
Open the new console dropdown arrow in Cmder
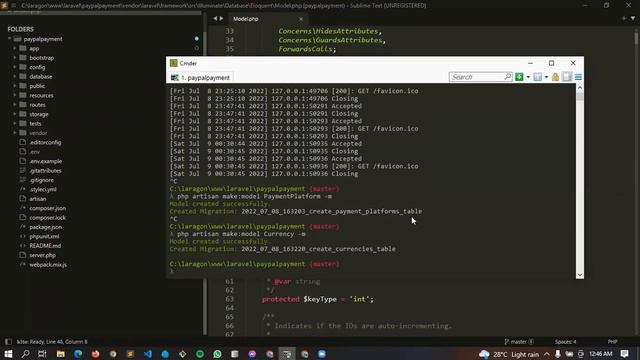tap(528, 77)
